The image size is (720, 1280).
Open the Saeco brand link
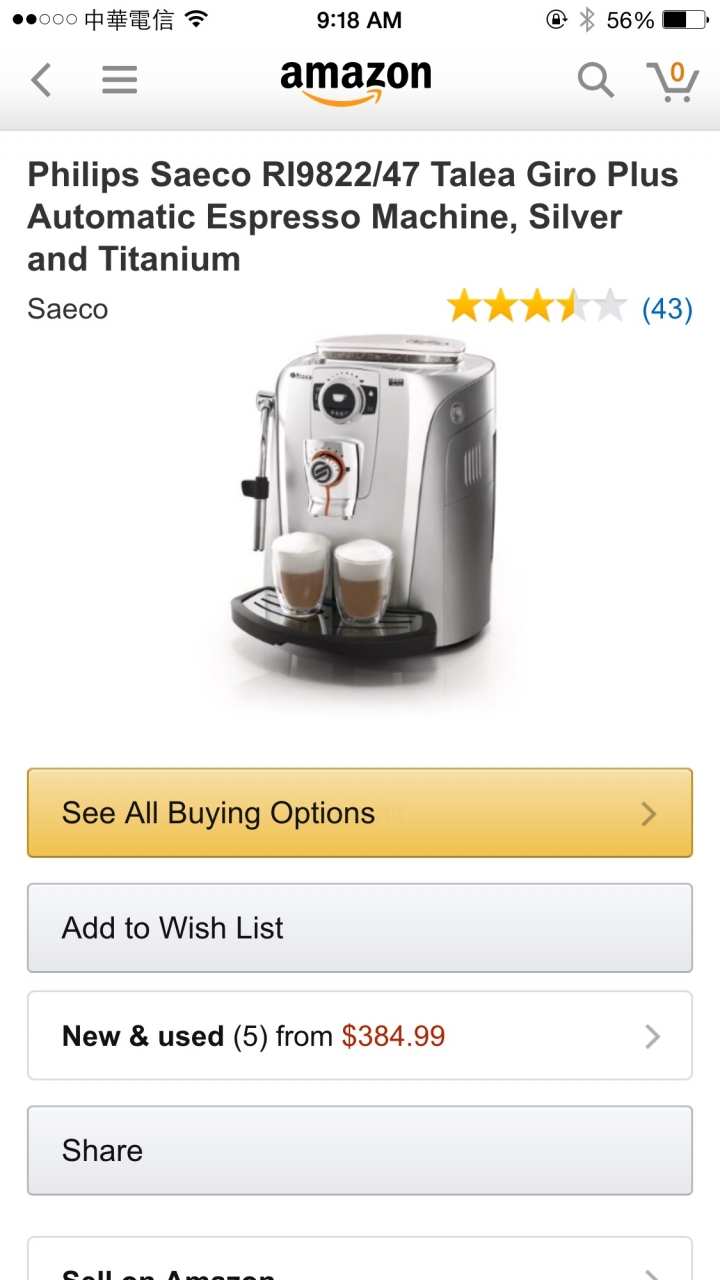[x=68, y=309]
